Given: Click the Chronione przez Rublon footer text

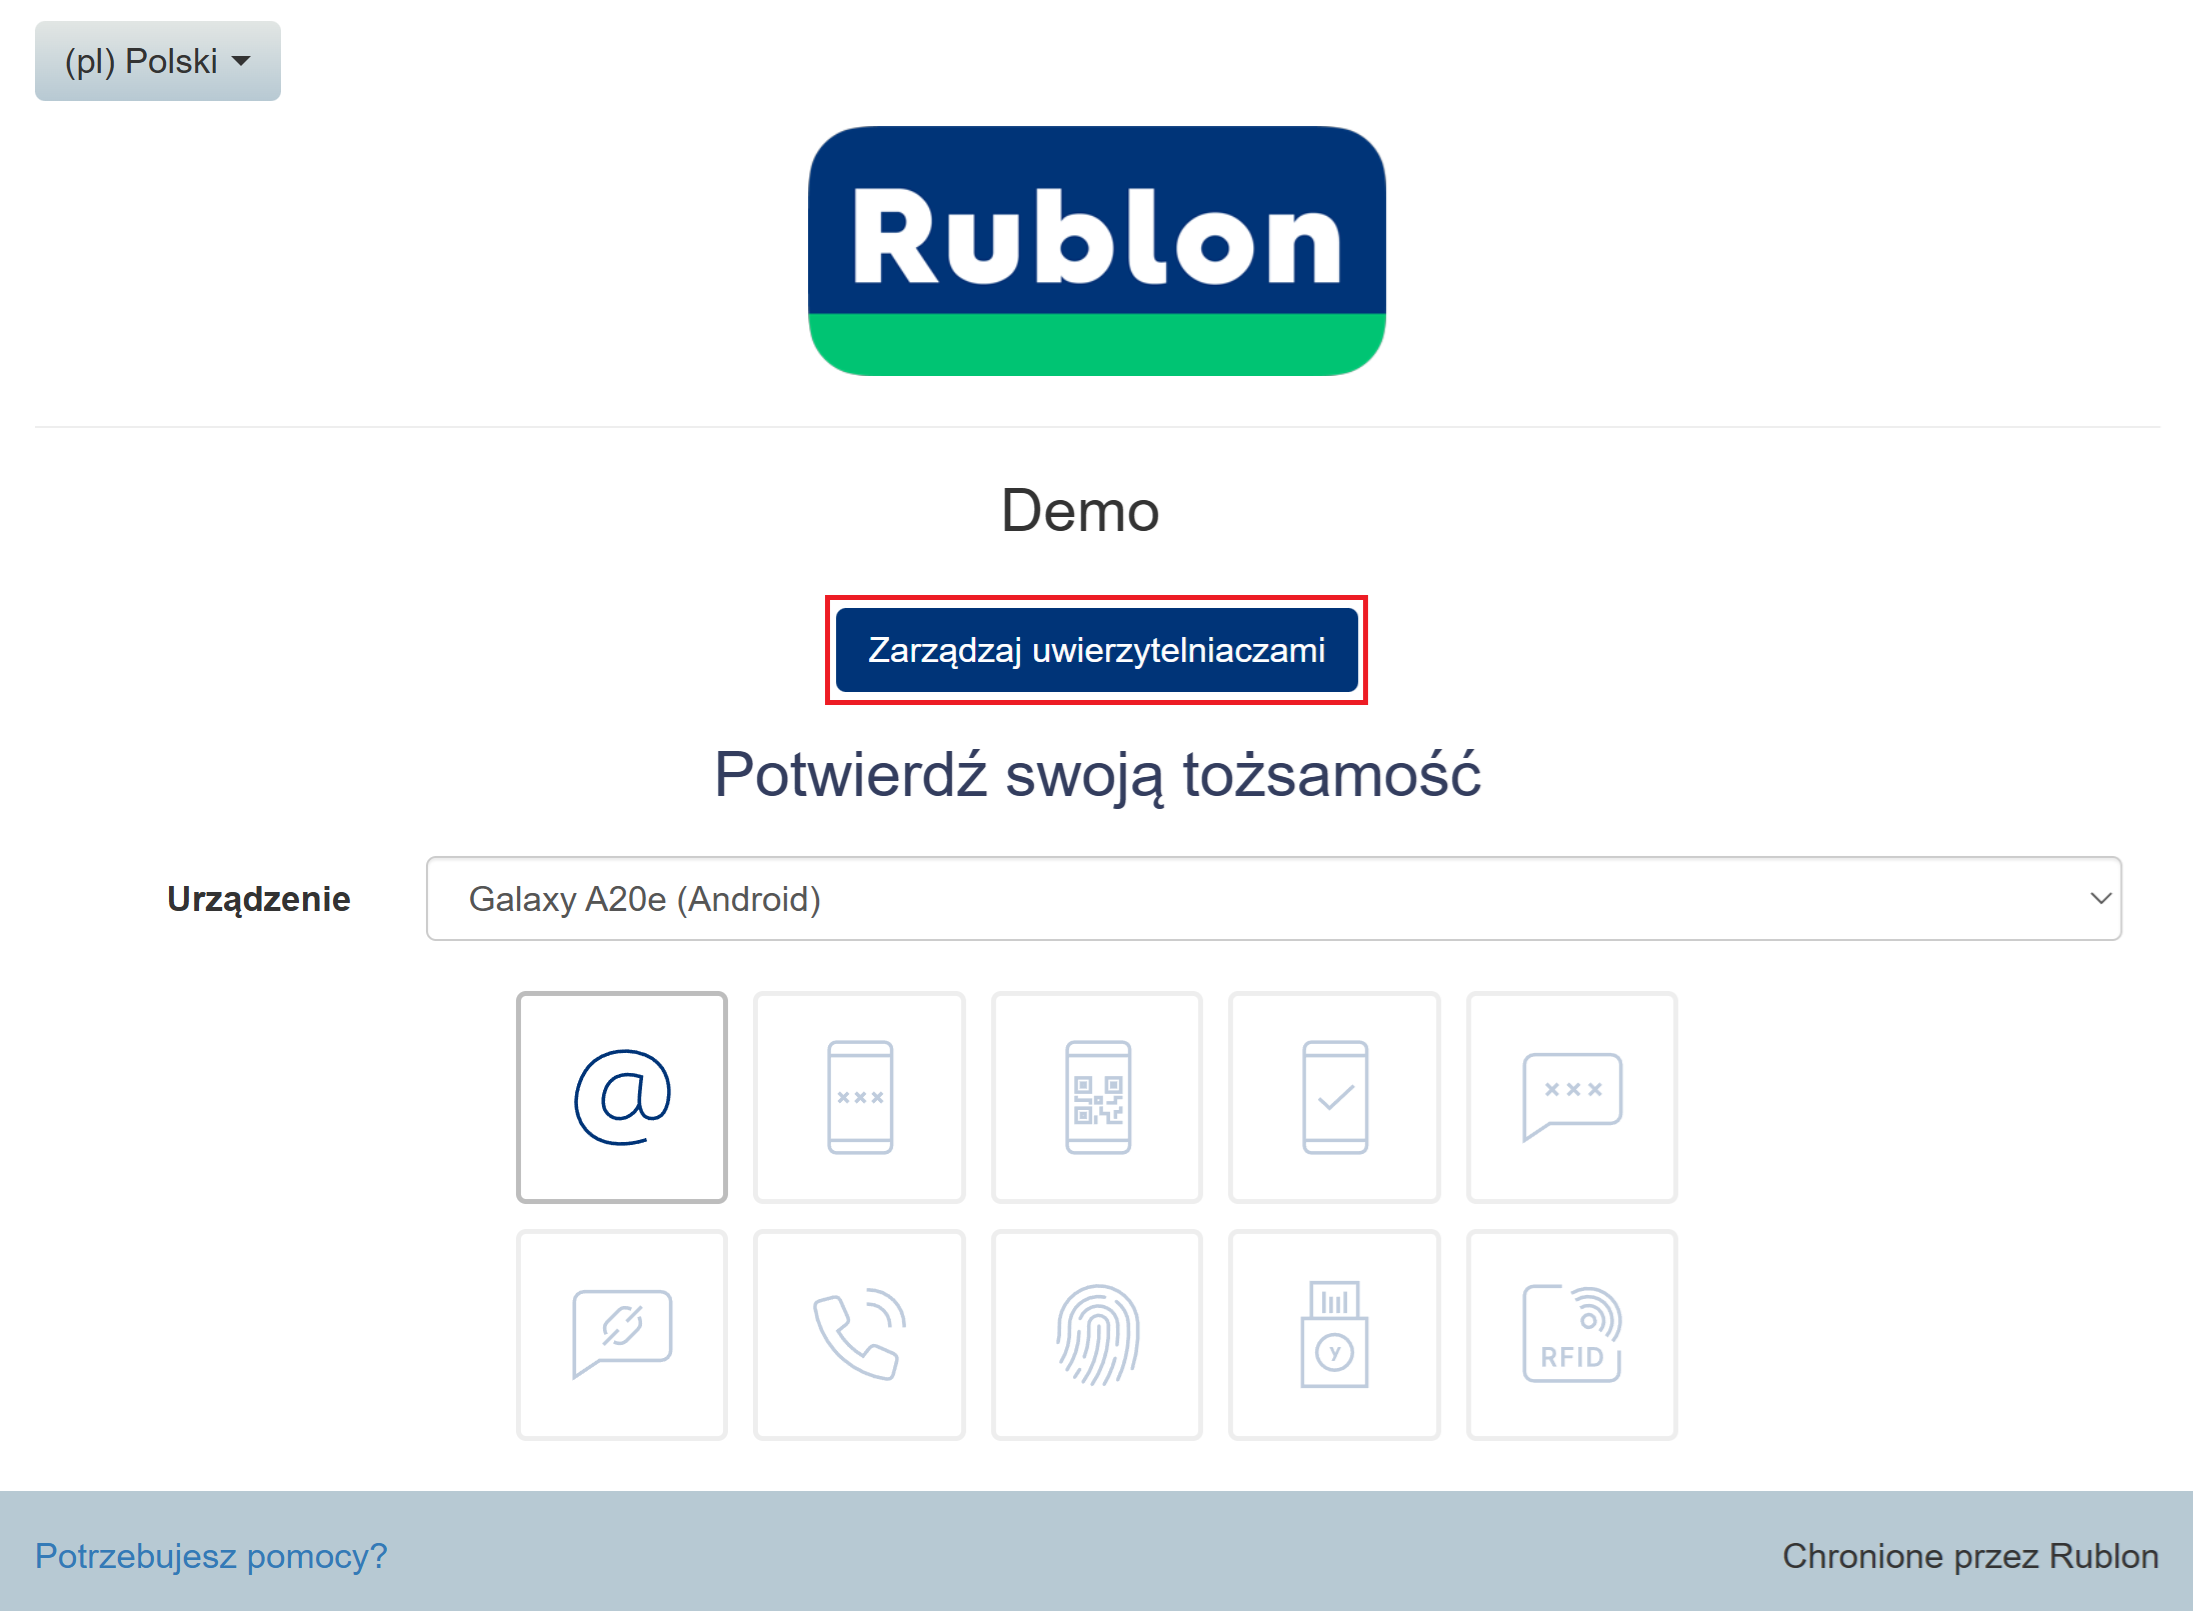Looking at the screenshot, I should pos(1969,1555).
